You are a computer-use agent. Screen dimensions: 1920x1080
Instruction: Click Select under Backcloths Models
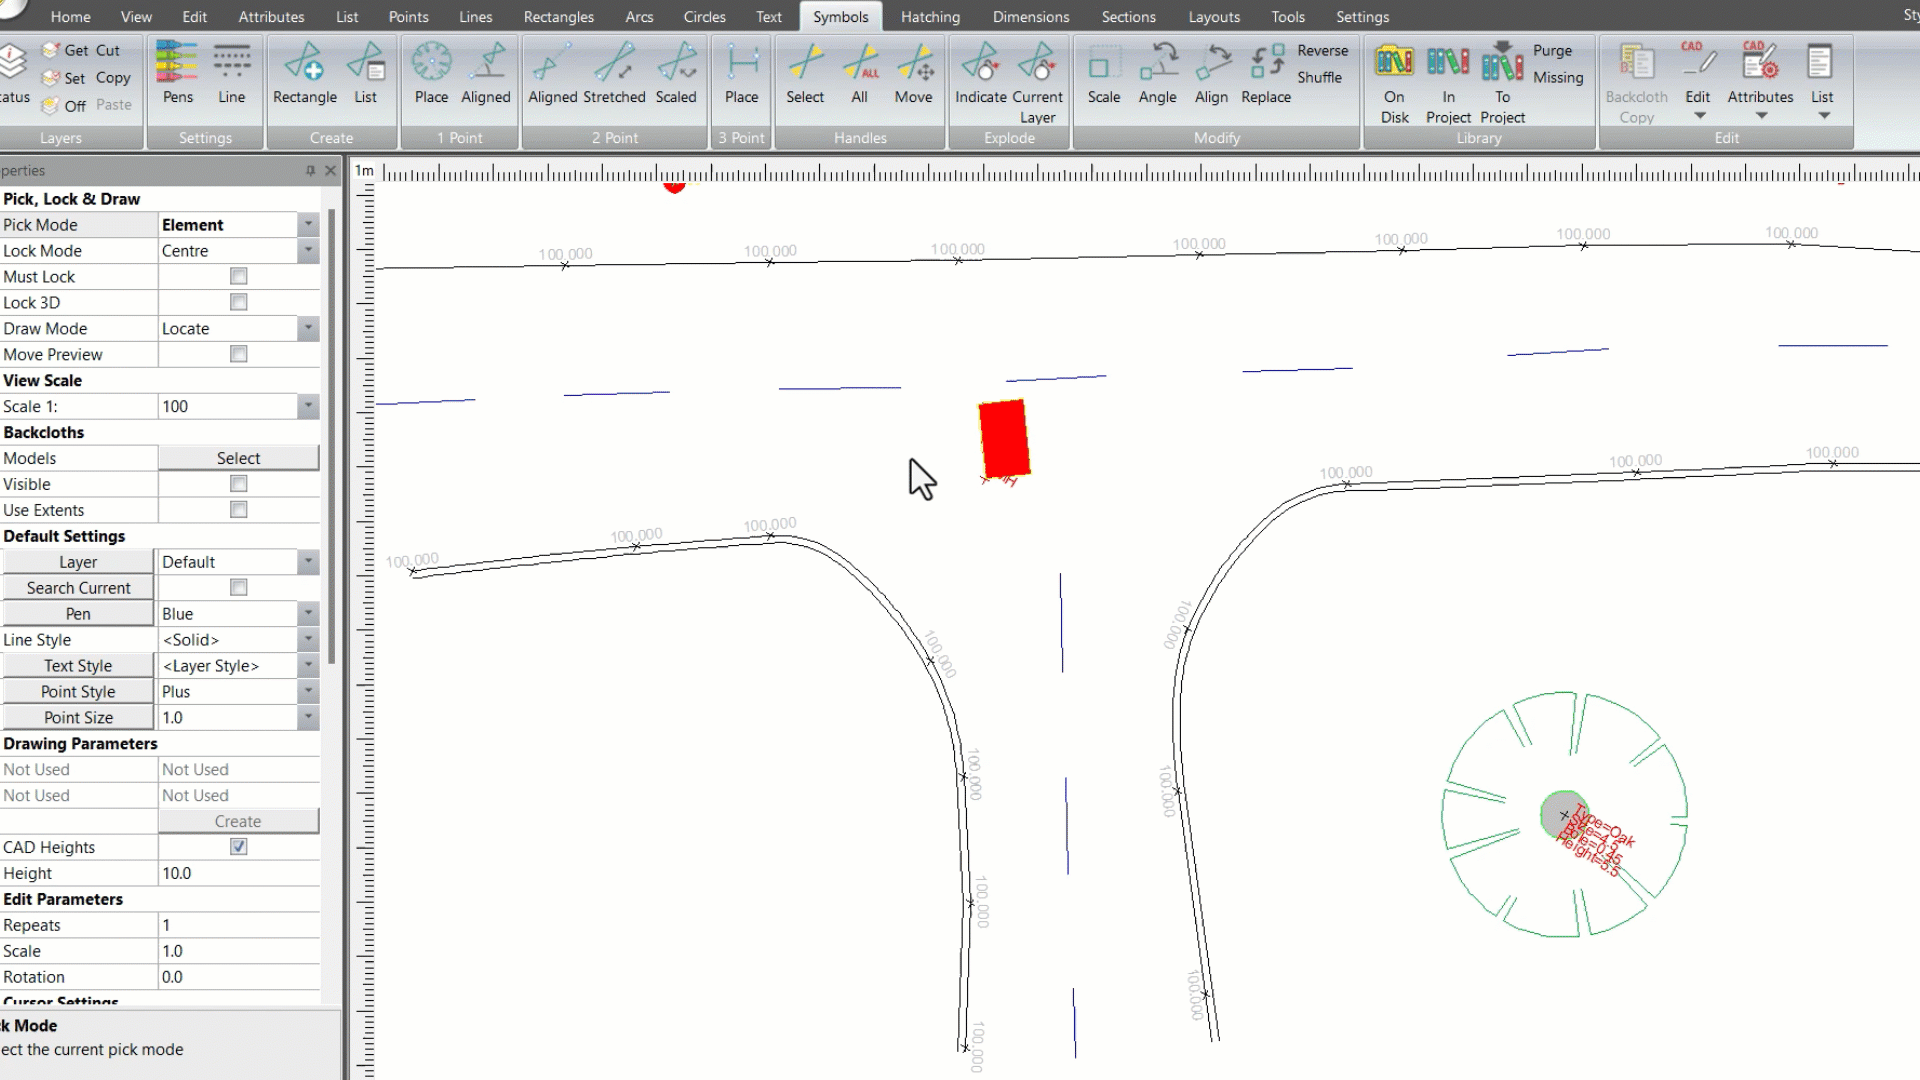(x=238, y=457)
